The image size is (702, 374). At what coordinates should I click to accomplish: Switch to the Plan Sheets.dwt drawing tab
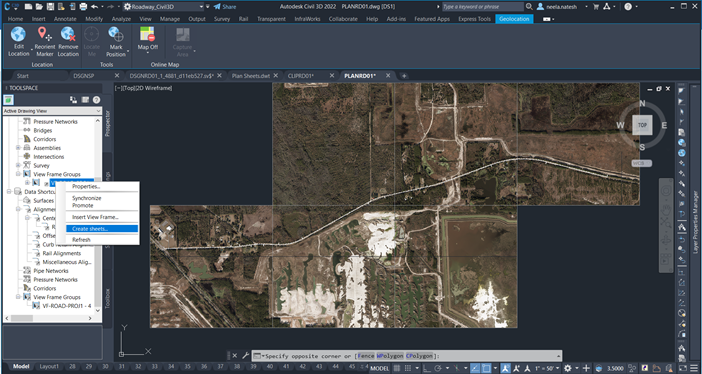[251, 76]
